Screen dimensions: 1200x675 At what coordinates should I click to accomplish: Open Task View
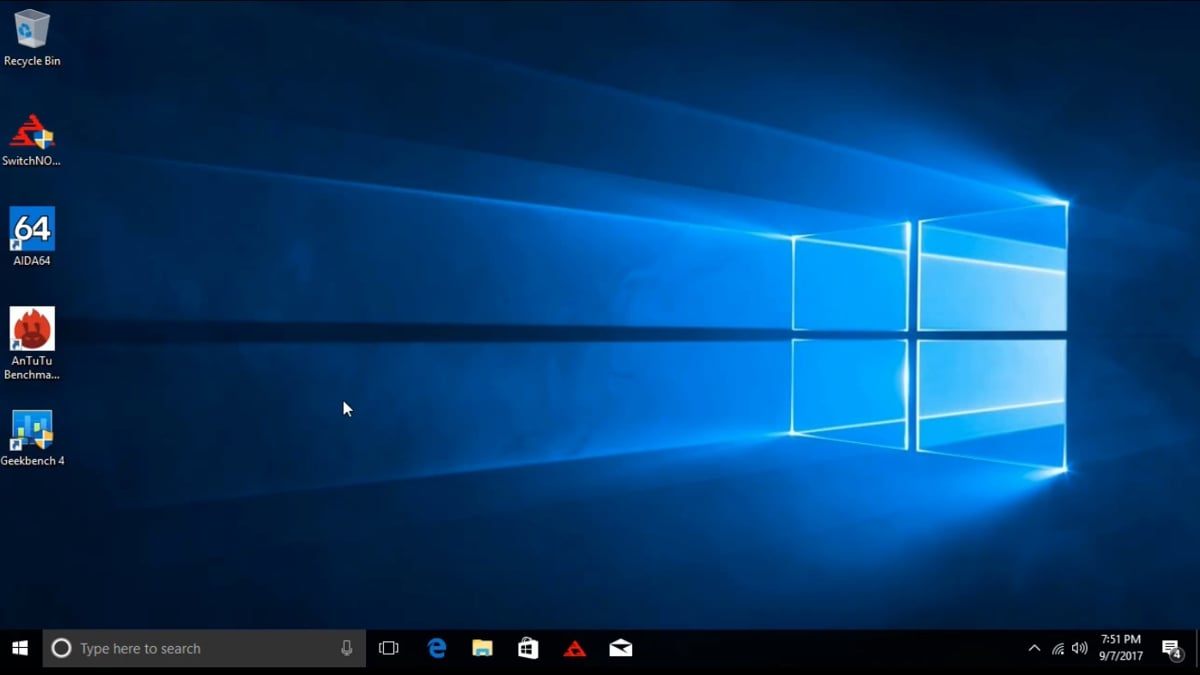pyautogui.click(x=388, y=648)
